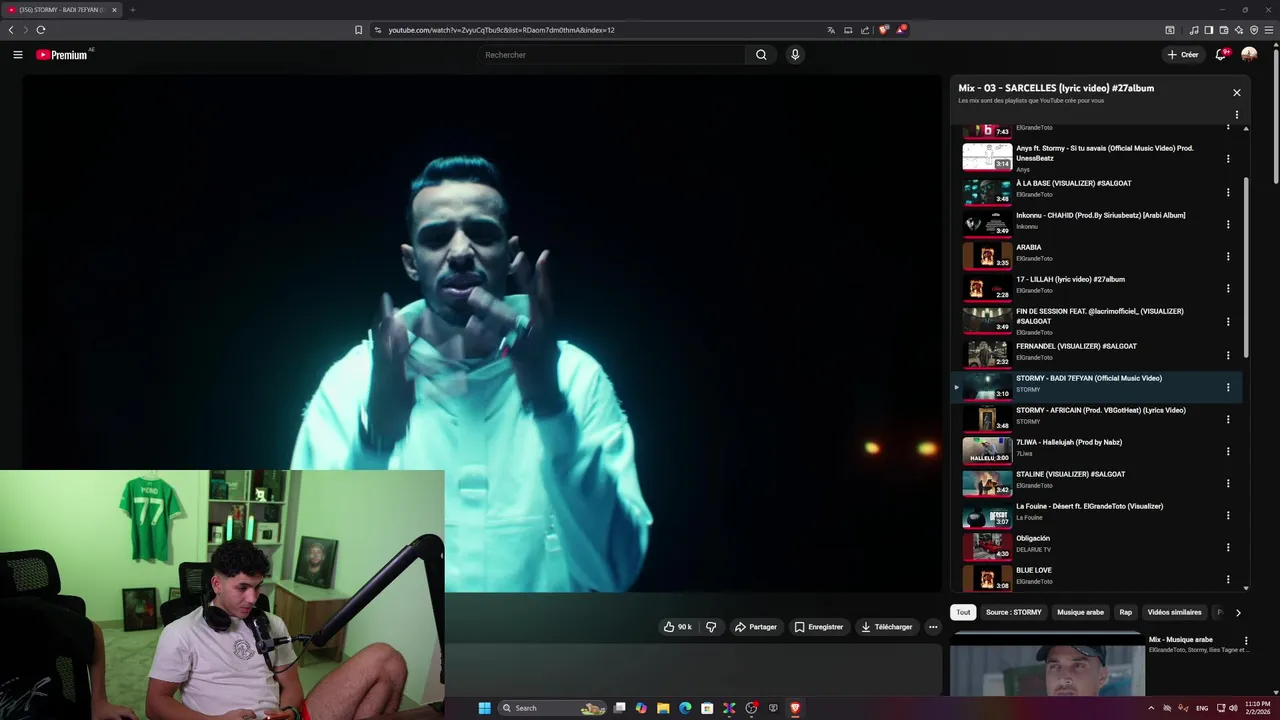Reload the page

coord(41,30)
